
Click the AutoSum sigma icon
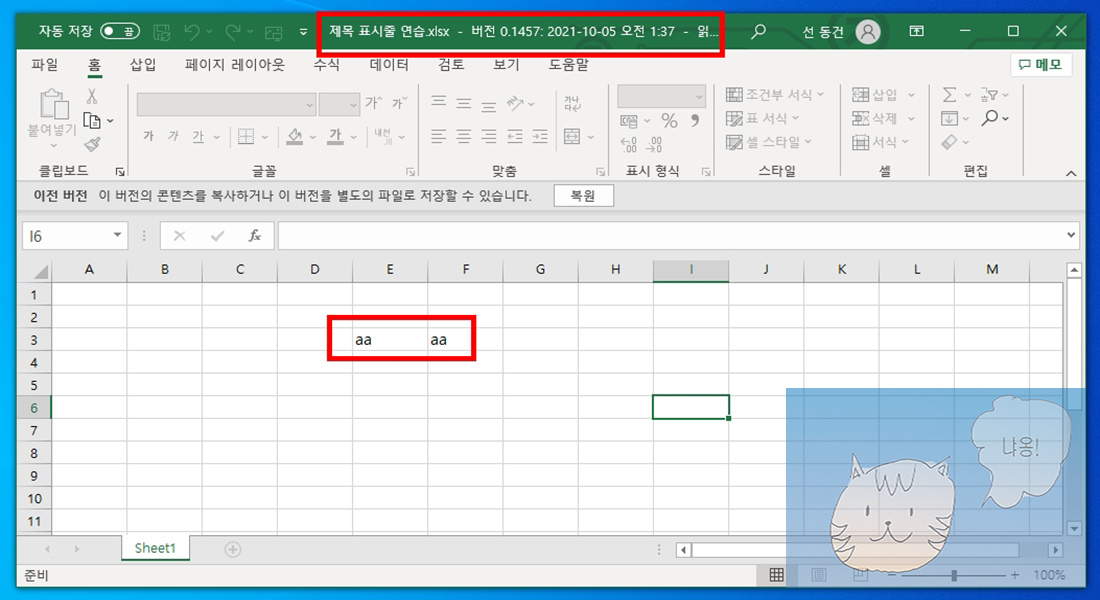[949, 94]
